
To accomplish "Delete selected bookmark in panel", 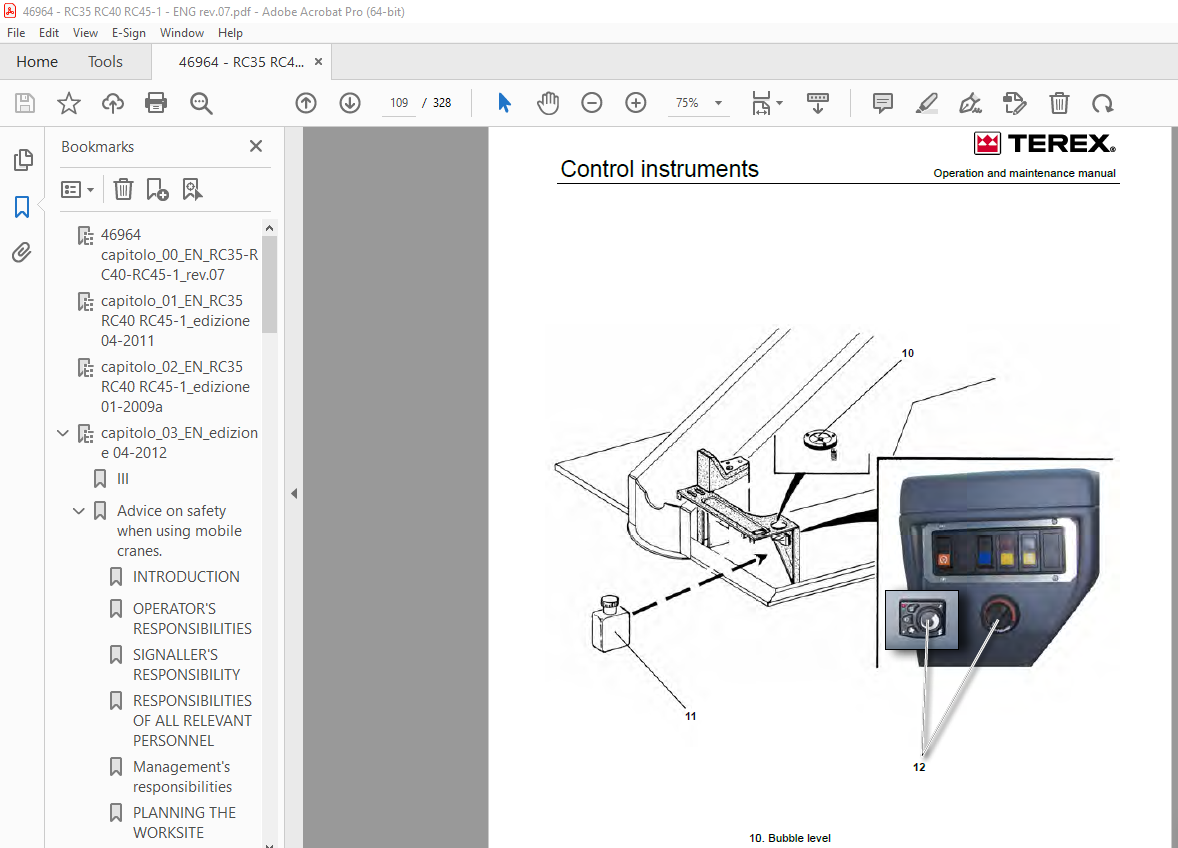I will (123, 189).
